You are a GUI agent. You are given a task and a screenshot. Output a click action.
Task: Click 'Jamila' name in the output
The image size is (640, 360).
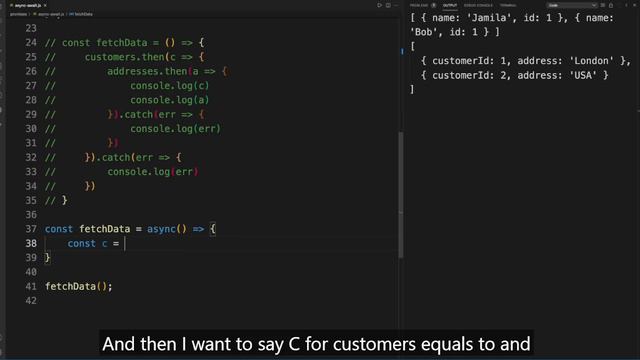(x=489, y=18)
